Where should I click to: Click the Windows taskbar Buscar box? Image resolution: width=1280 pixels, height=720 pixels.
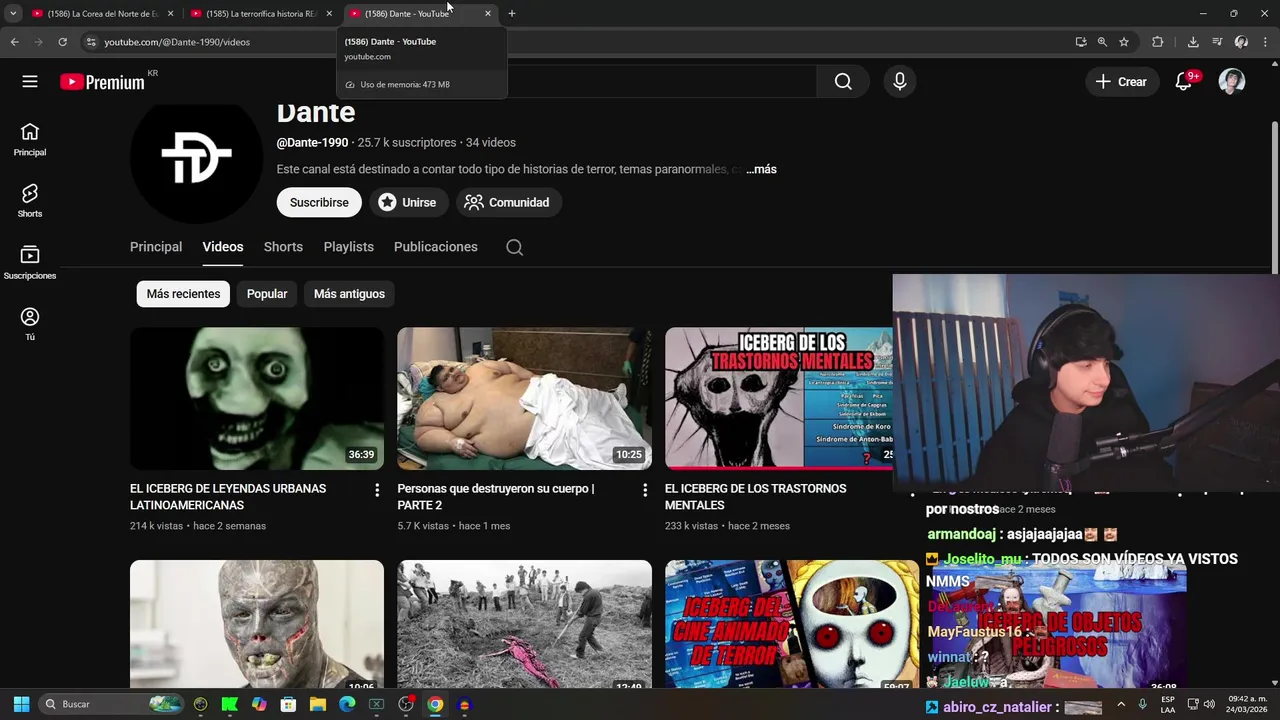pyautogui.click(x=112, y=704)
